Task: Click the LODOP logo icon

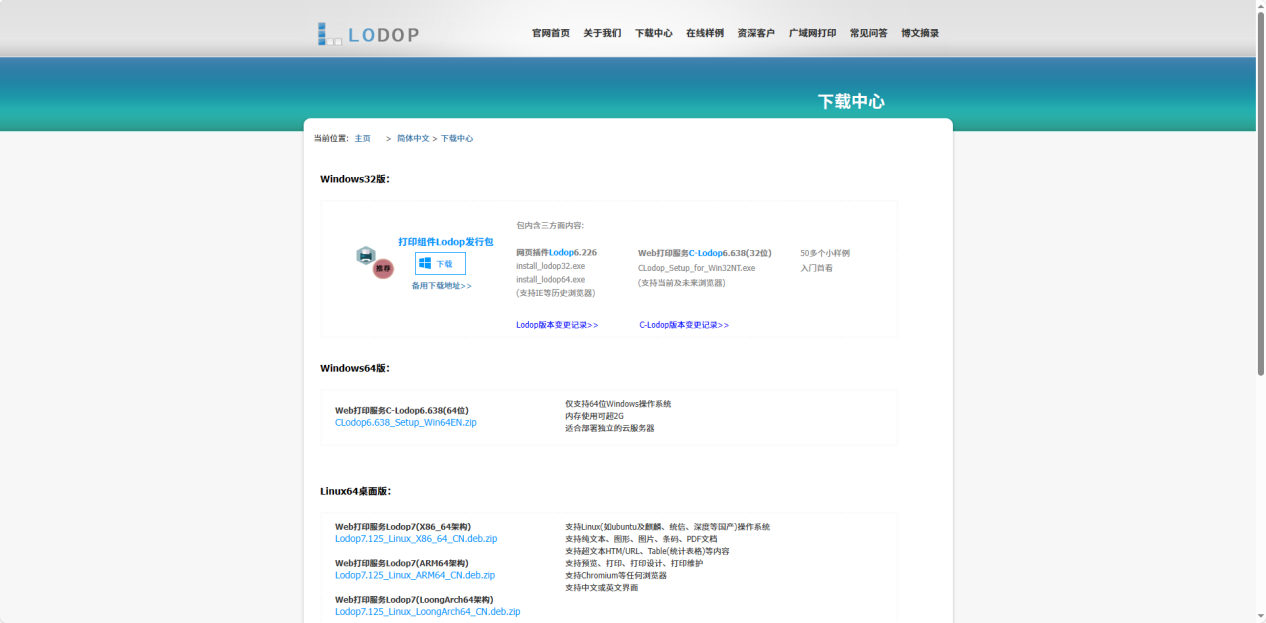Action: click(x=323, y=34)
